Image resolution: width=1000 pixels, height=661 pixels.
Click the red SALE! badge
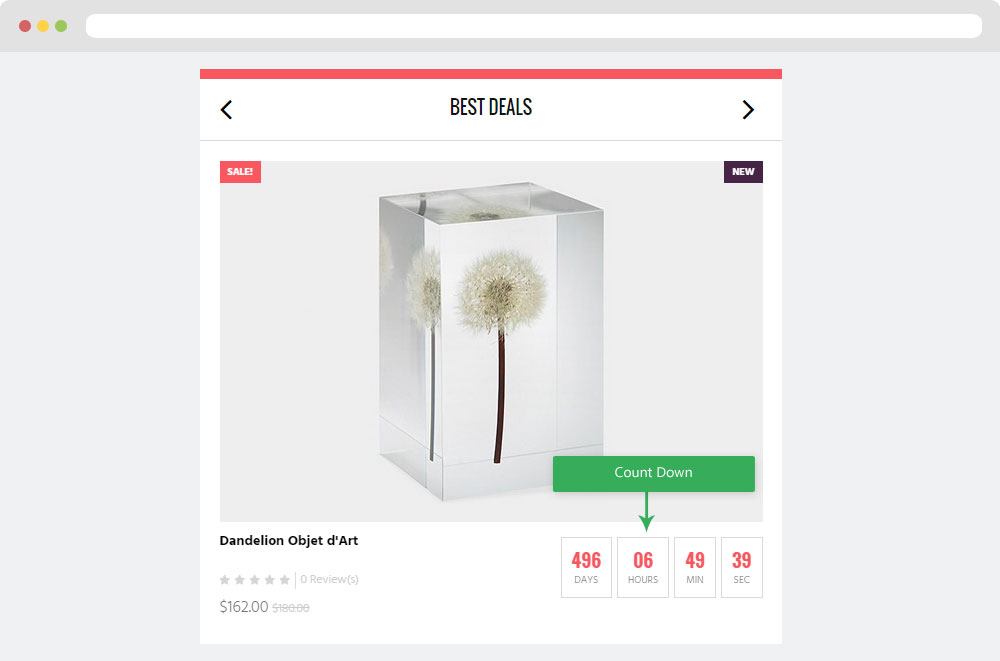click(240, 172)
